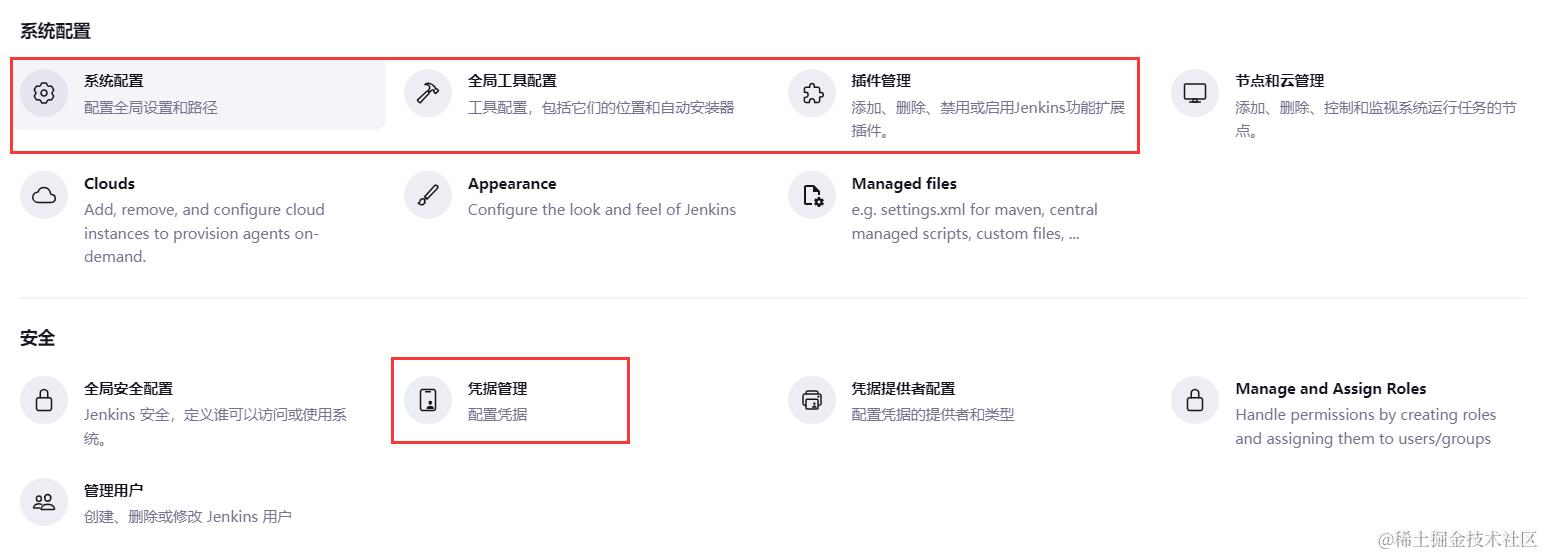Open the Manage and Assign Roles title
Screen dimensions: 1544x556
pyautogui.click(x=1330, y=389)
